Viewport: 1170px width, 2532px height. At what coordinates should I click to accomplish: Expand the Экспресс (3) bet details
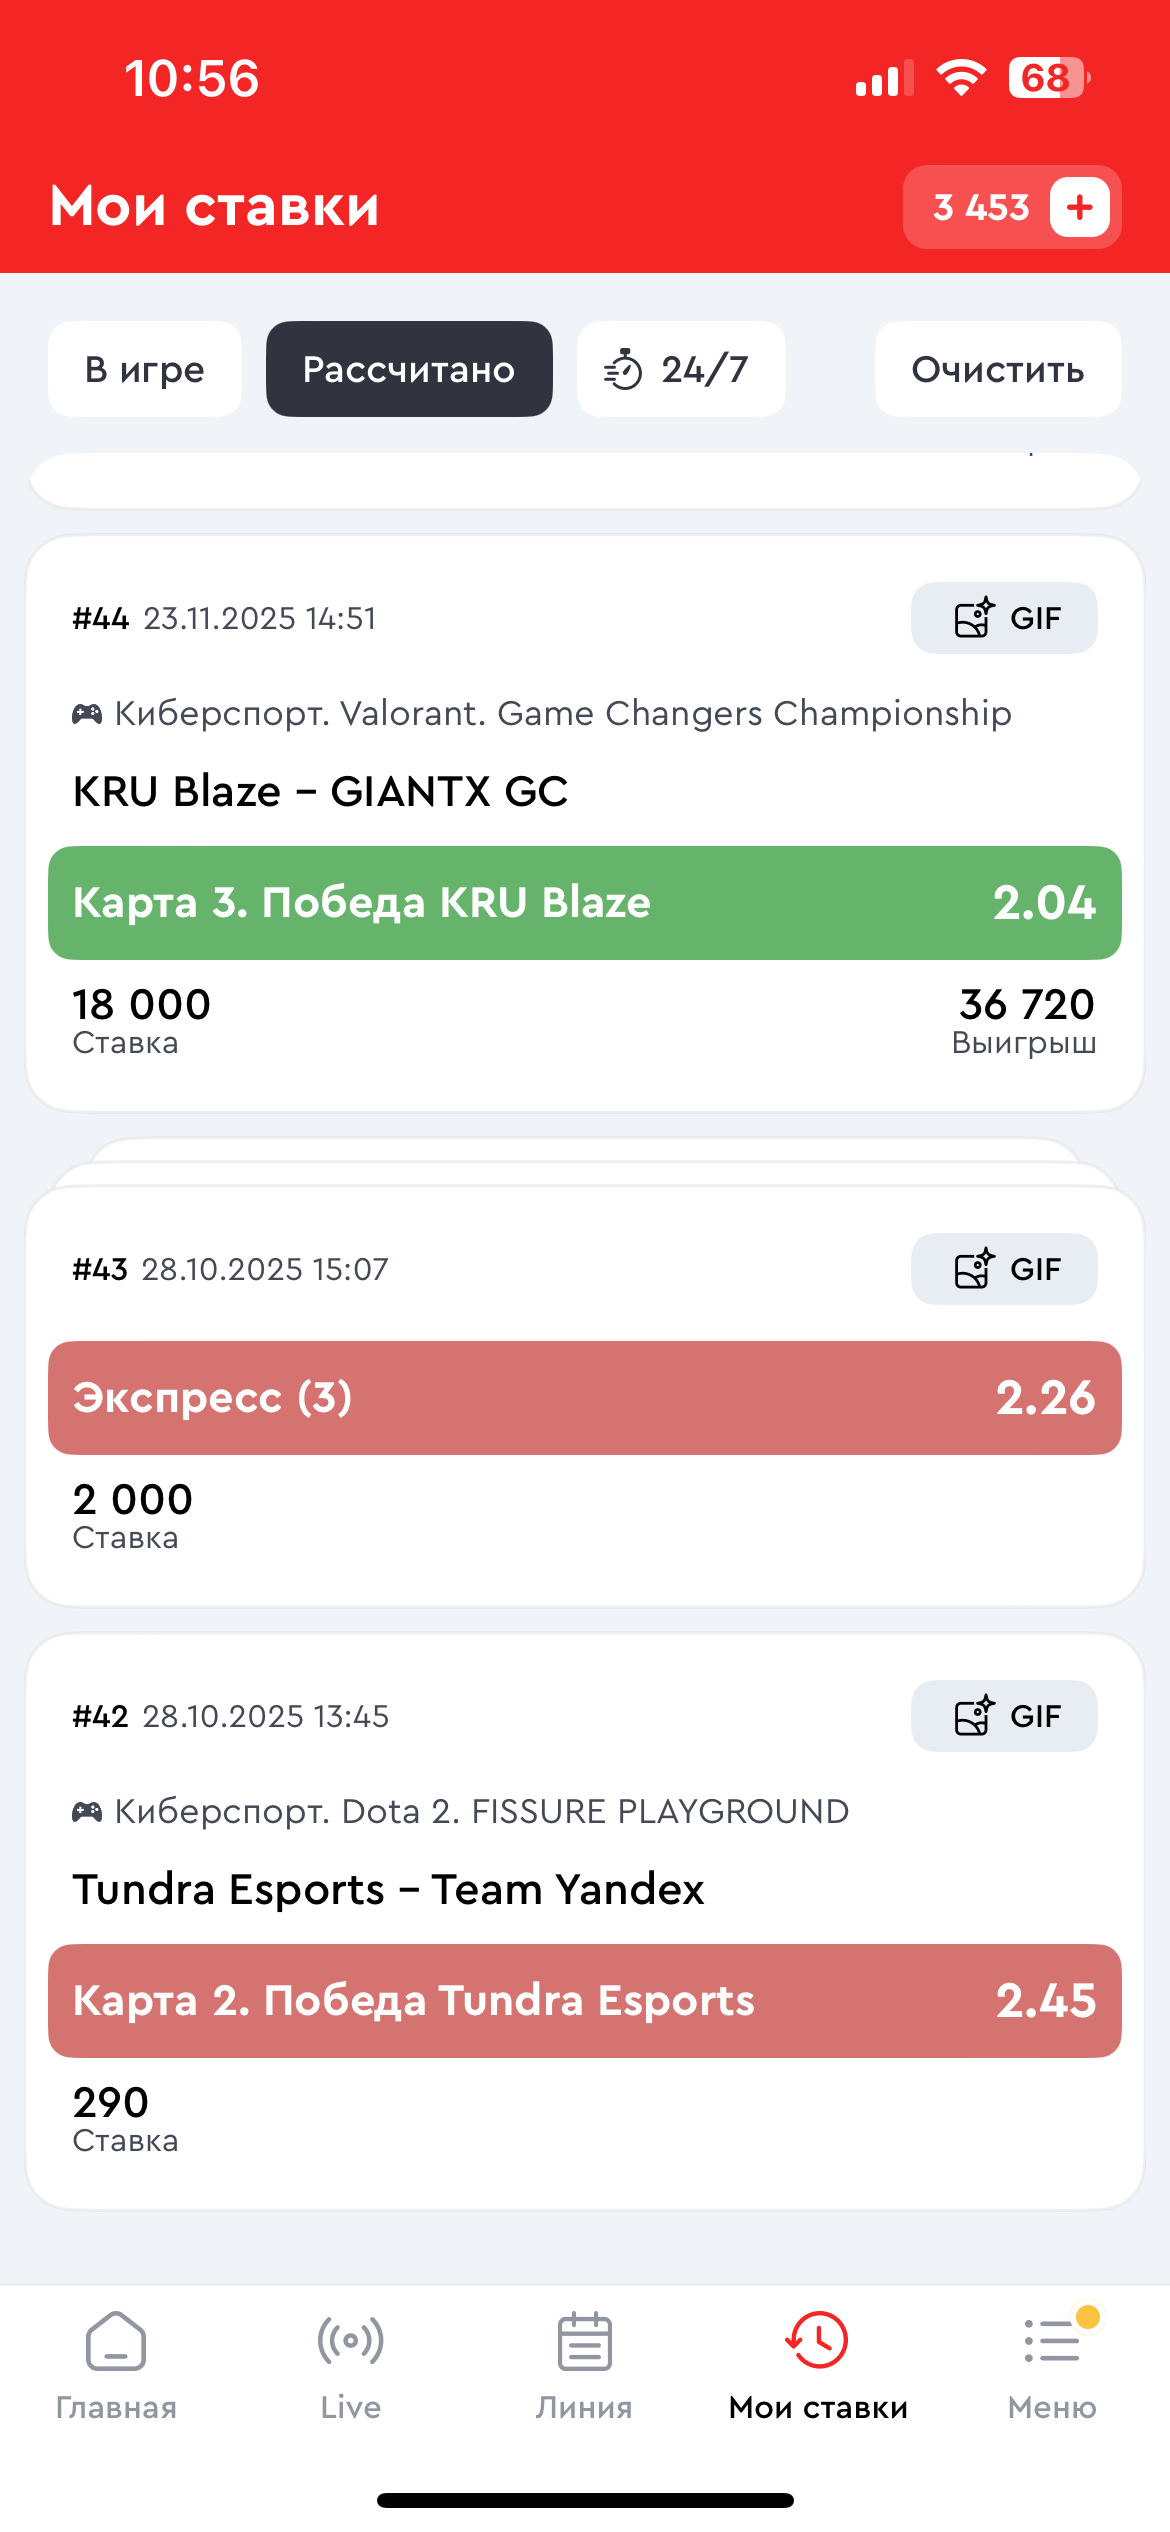(584, 1397)
